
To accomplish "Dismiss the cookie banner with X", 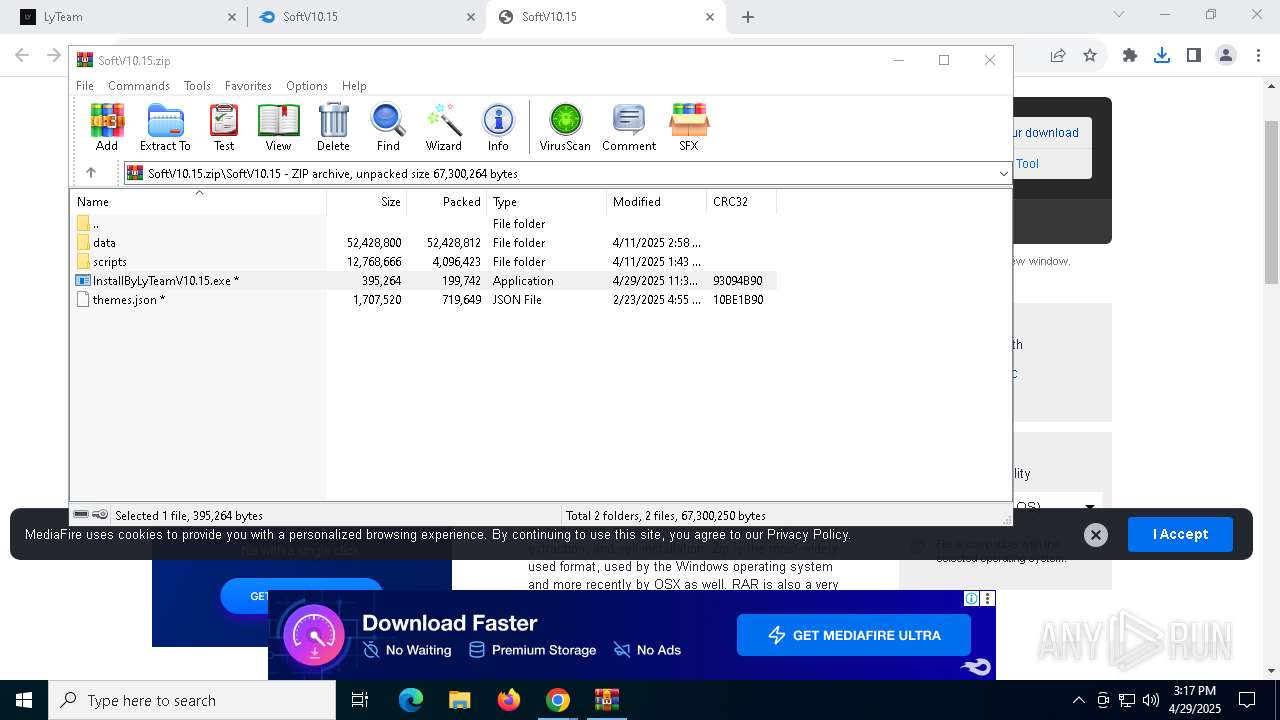I will [1096, 535].
